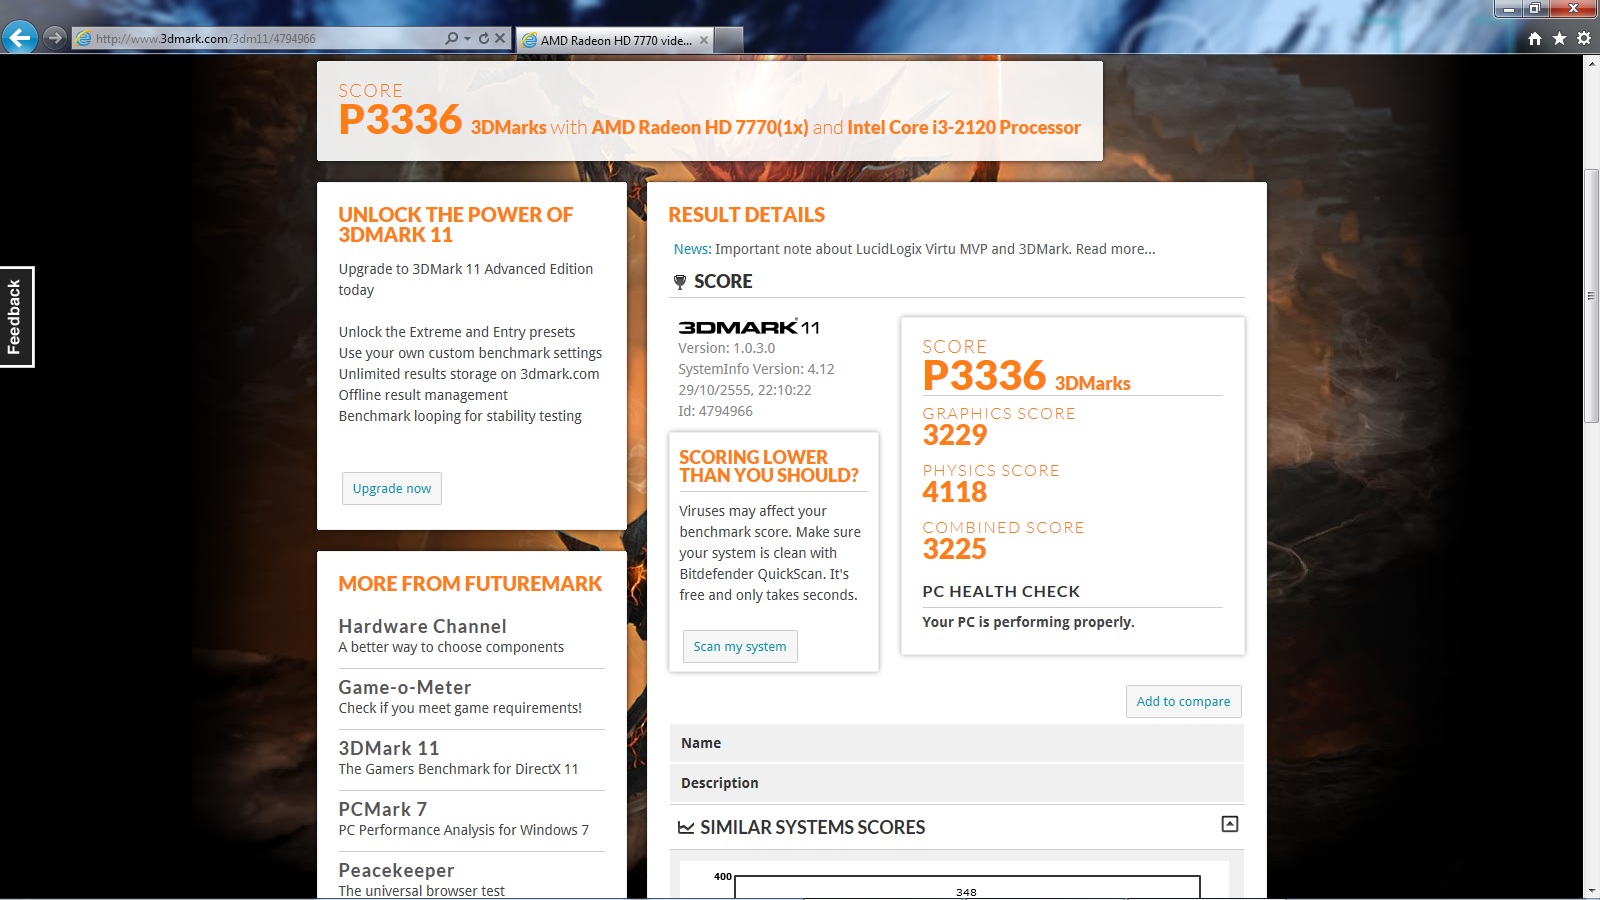Click the SystemInfo Version: 4.12 text
The image size is (1600, 900).
pos(756,369)
